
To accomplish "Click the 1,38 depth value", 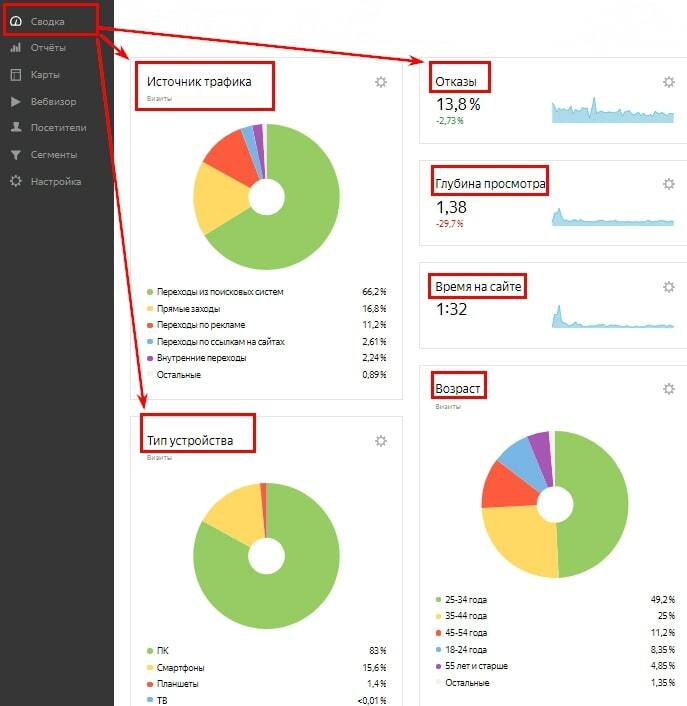I will 451,208.
